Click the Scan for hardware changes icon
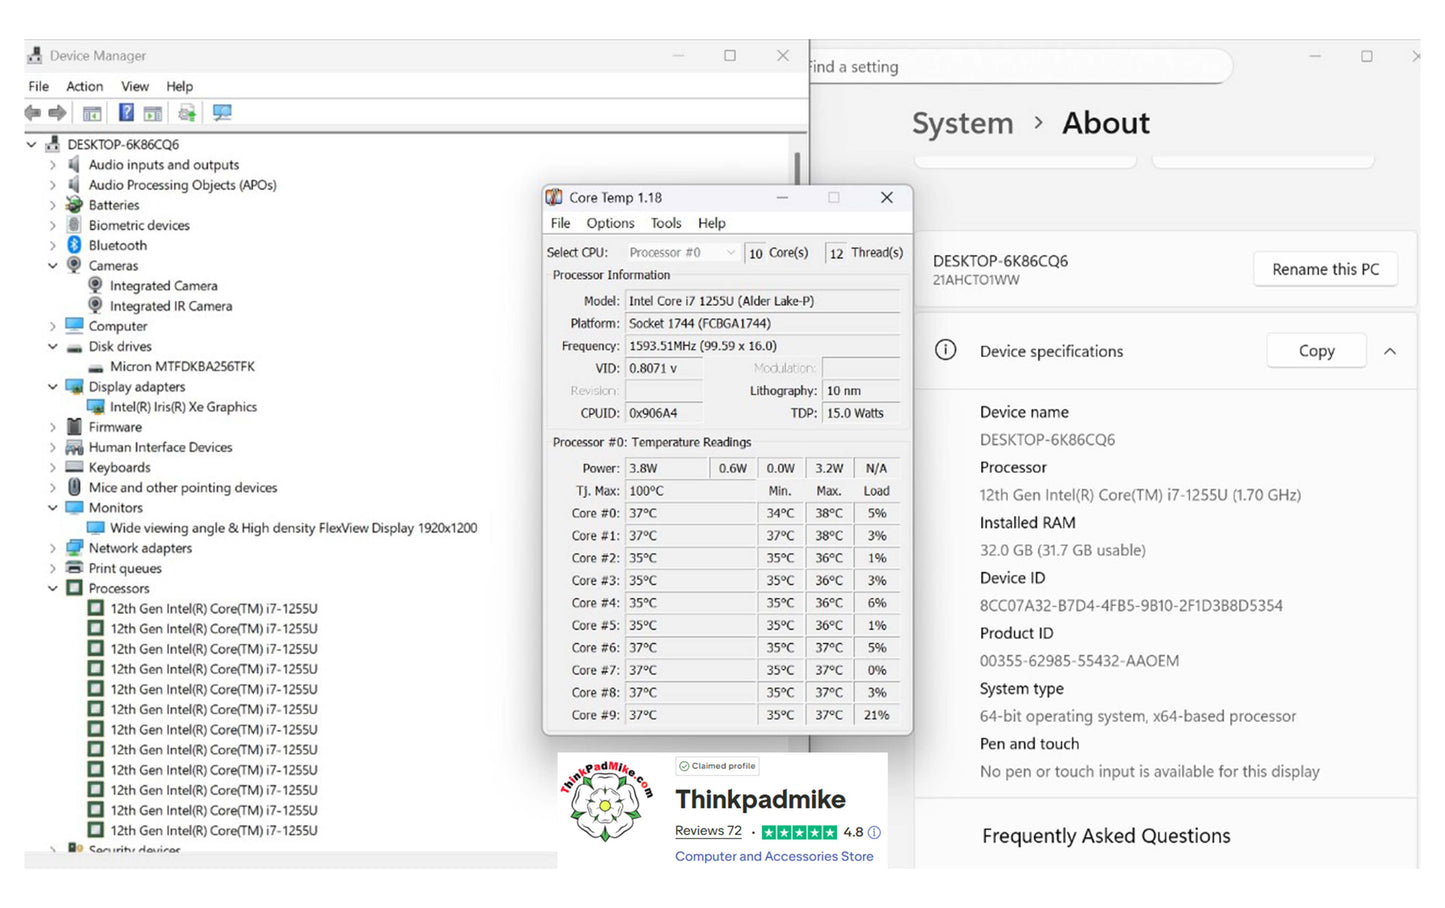 [222, 112]
